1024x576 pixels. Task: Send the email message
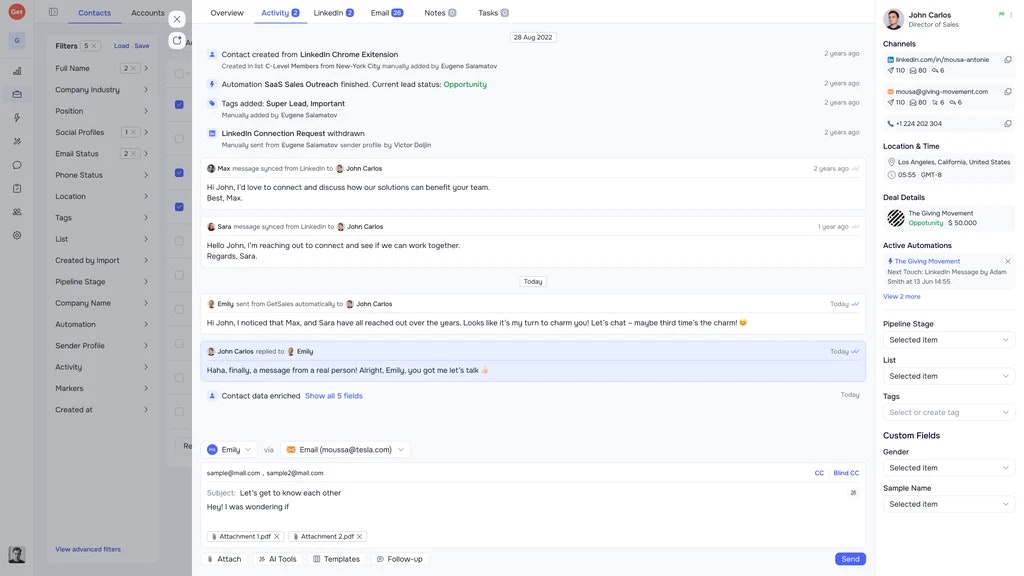(850, 559)
